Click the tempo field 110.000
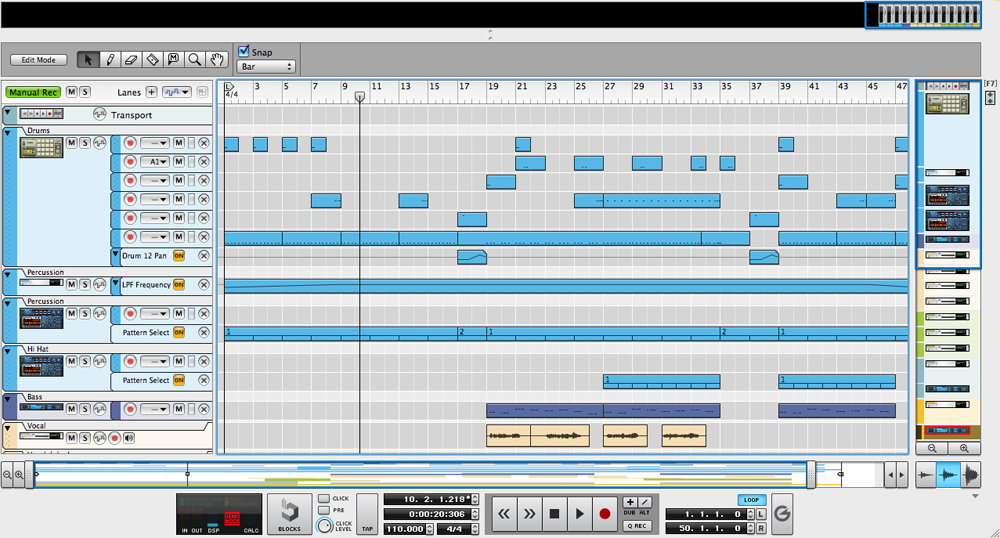This screenshot has width=1000, height=538. click(405, 529)
